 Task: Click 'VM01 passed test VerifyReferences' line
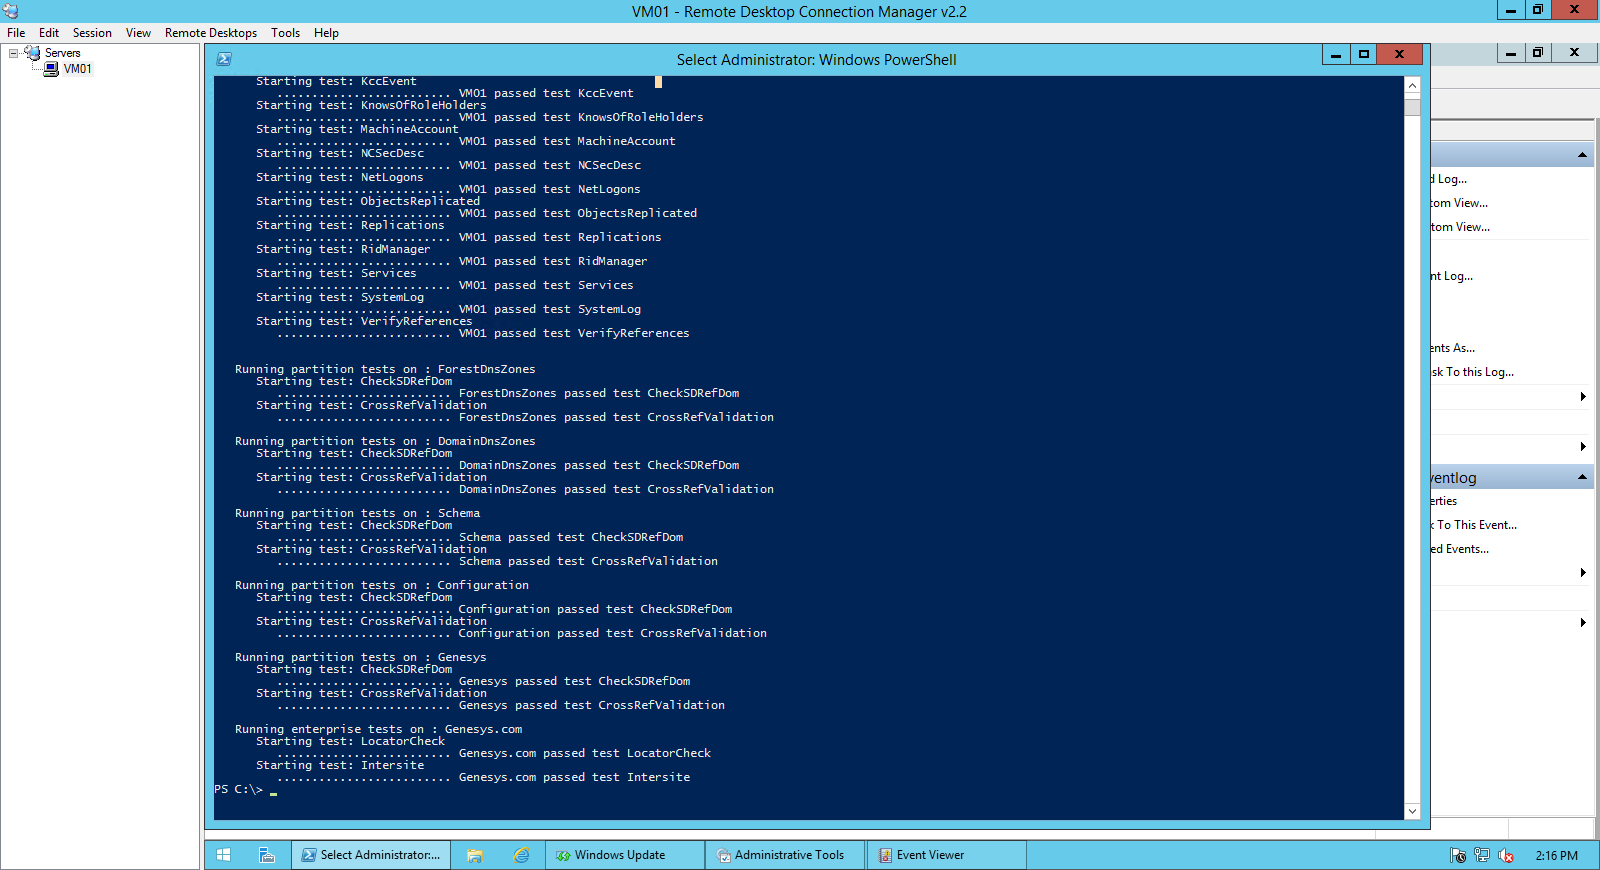click(x=574, y=333)
